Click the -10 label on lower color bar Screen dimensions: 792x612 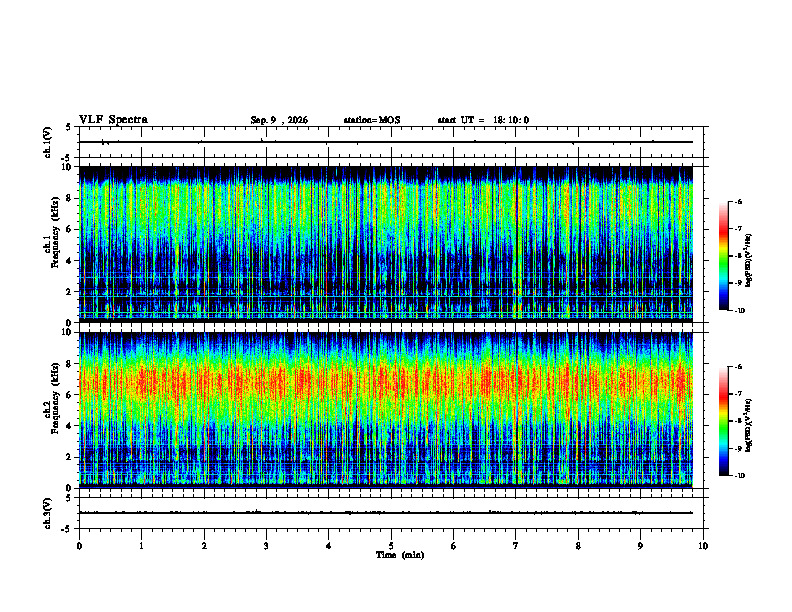739,475
